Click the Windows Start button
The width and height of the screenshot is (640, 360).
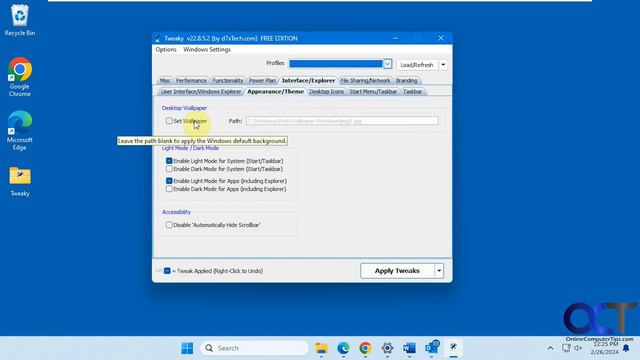pos(187,348)
